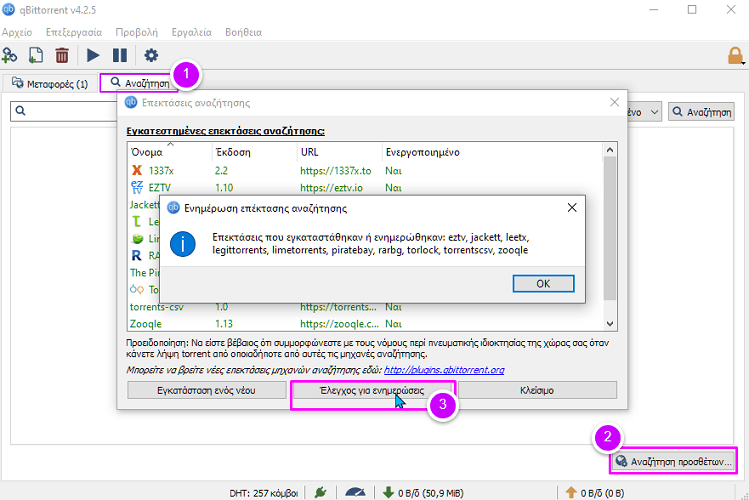Screen dimensions: 749x500
Task: Click the Αναζήτηση search button at top right
Action: pos(701,112)
